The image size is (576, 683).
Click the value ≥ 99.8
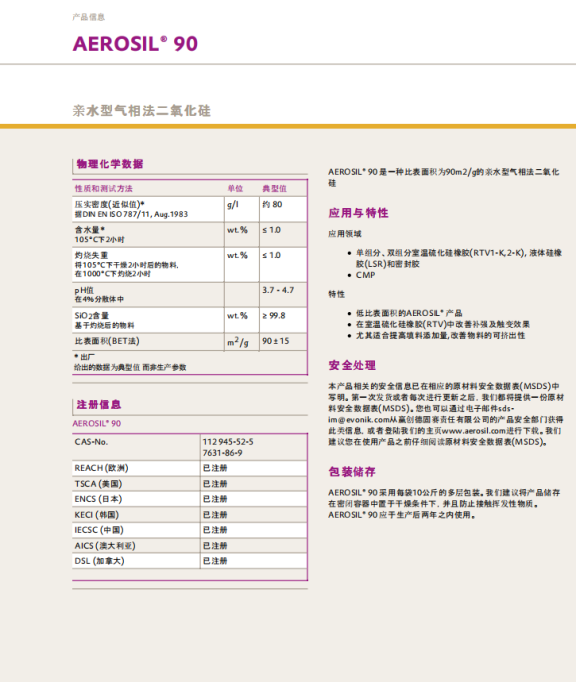274,316
